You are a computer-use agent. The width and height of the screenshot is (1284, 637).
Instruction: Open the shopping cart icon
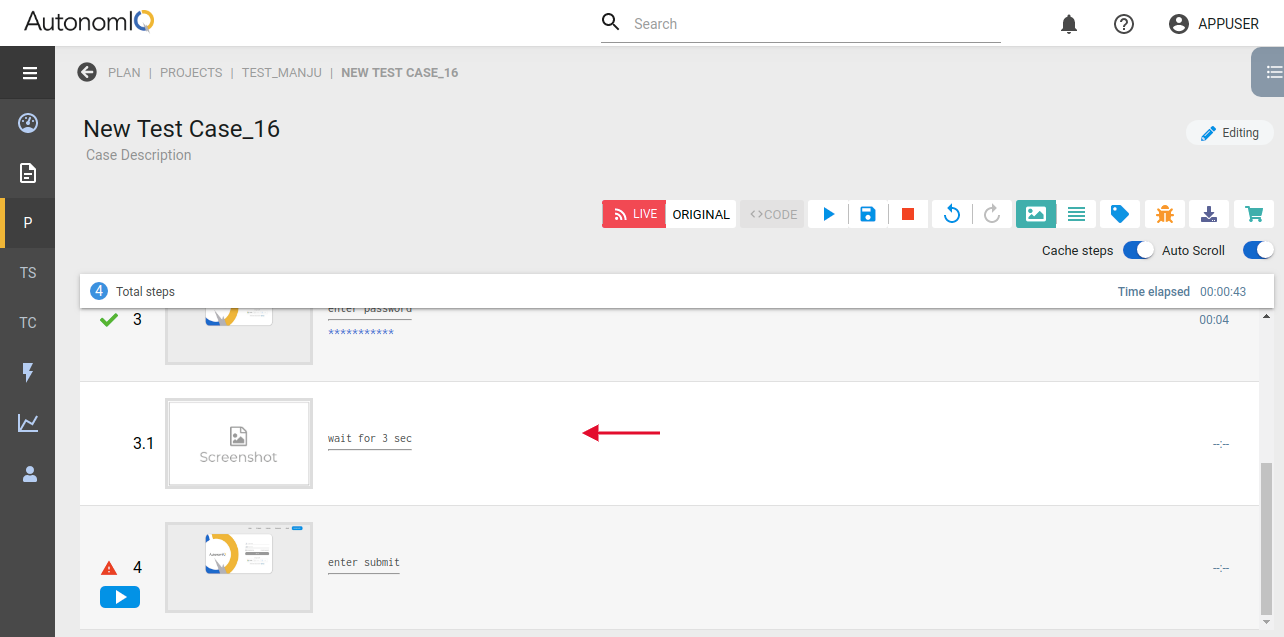(1253, 214)
